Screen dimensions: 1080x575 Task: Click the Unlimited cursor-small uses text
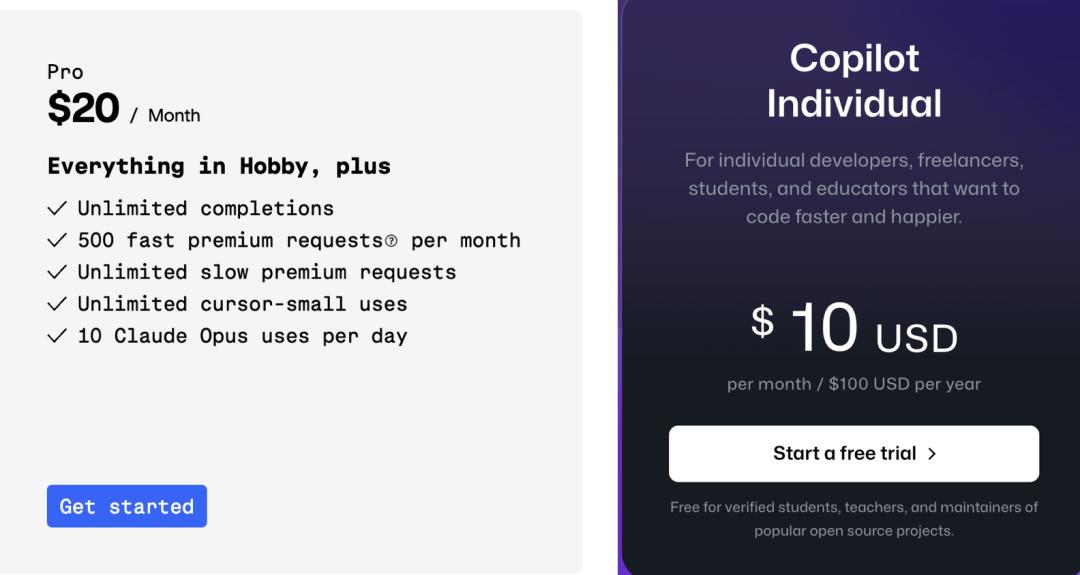[242, 304]
